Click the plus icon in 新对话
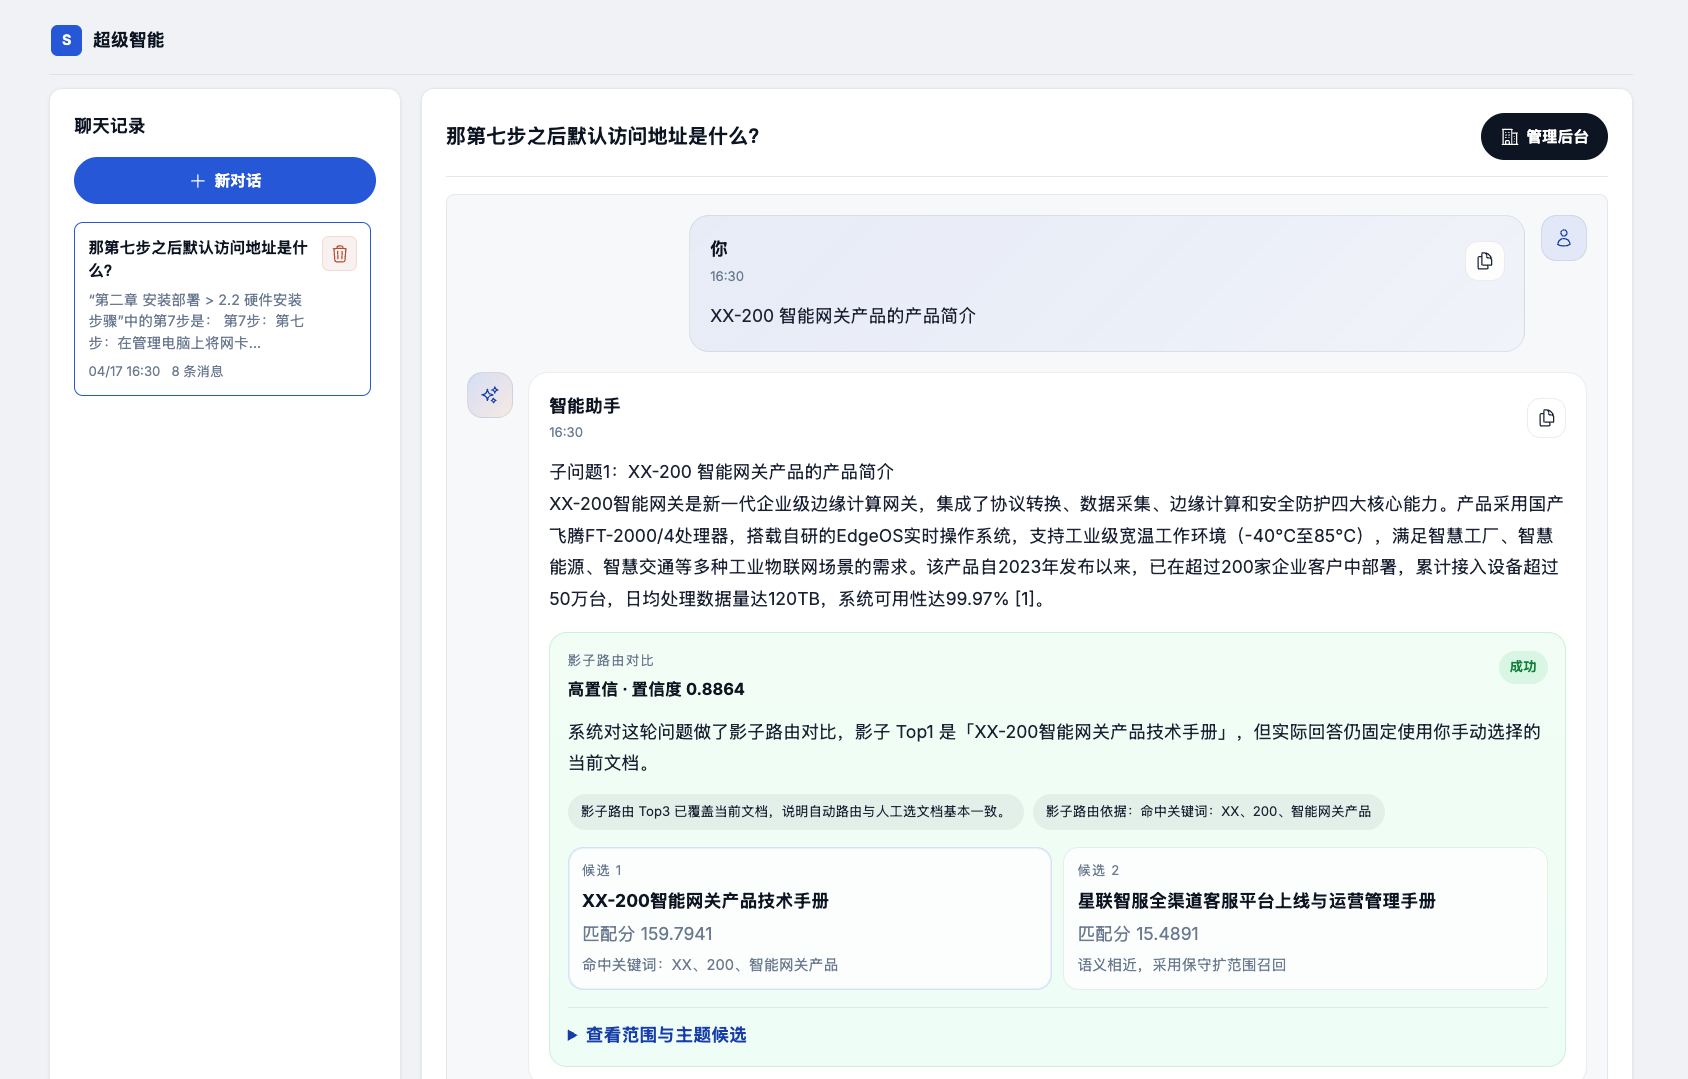 click(197, 181)
